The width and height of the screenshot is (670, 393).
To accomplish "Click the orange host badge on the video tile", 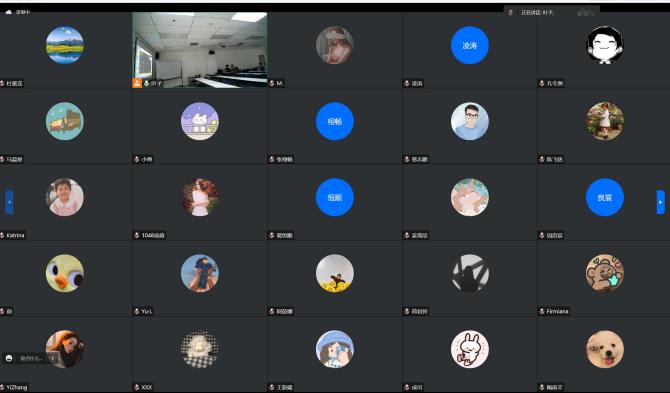I will 137,83.
